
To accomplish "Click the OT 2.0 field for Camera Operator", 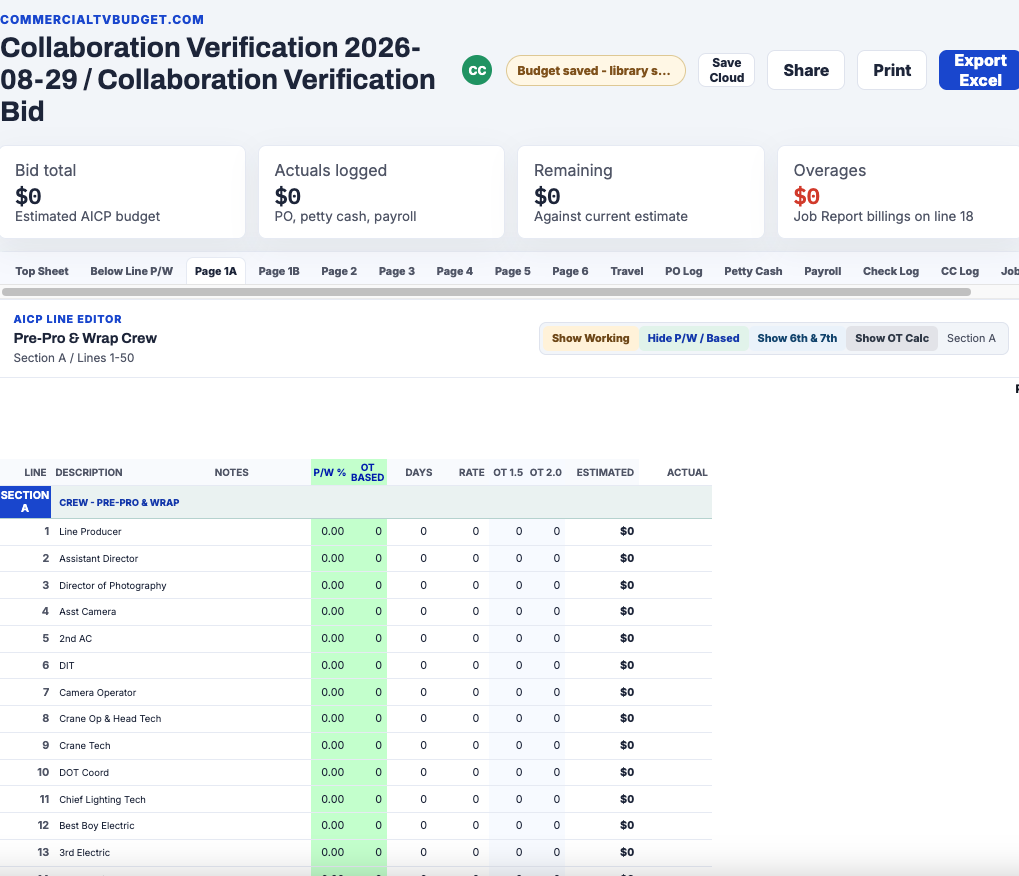I will 548,692.
